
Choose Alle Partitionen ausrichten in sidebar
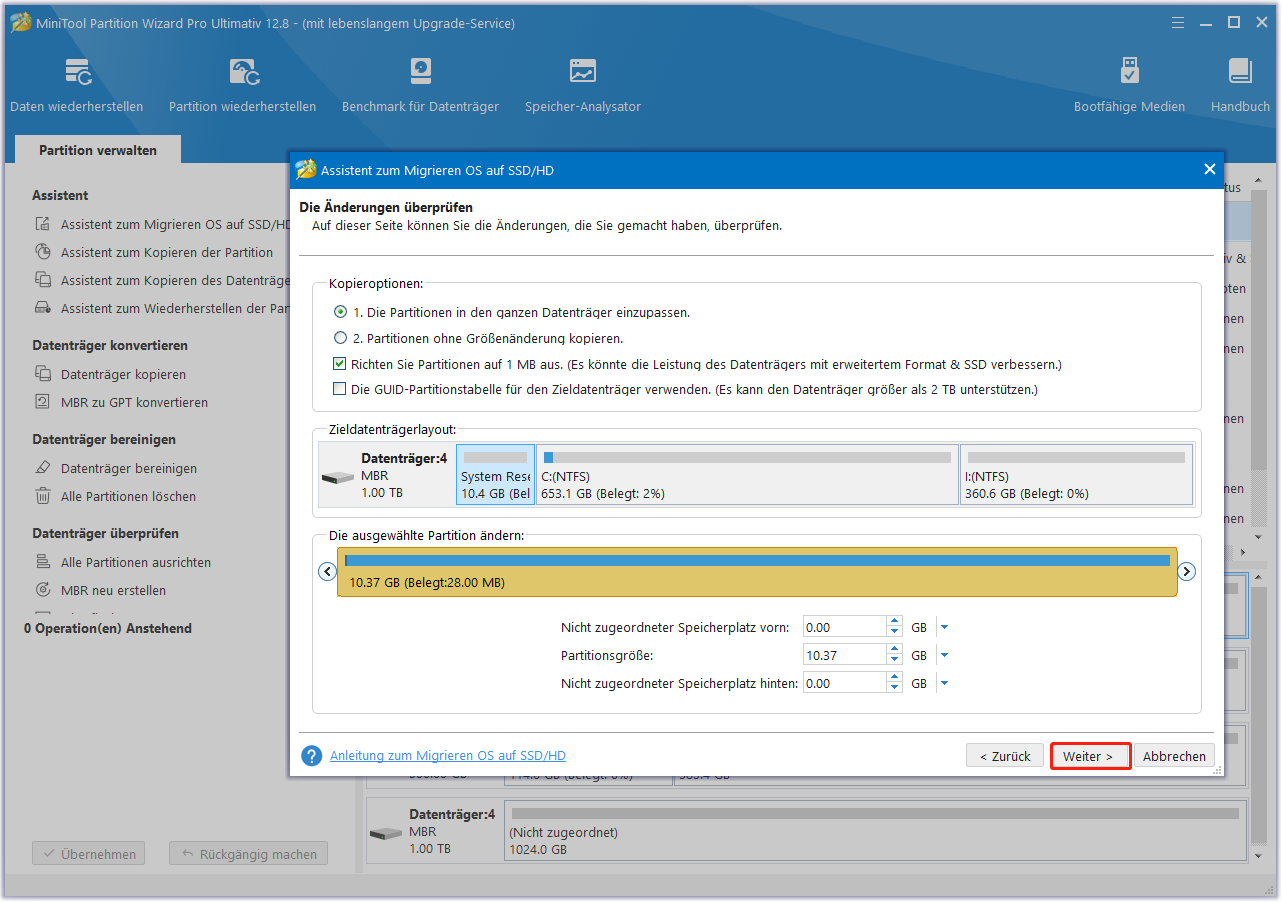click(136, 562)
